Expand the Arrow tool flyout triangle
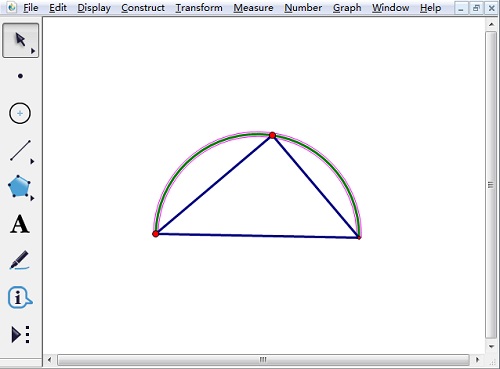The width and height of the screenshot is (500, 369). click(33, 51)
